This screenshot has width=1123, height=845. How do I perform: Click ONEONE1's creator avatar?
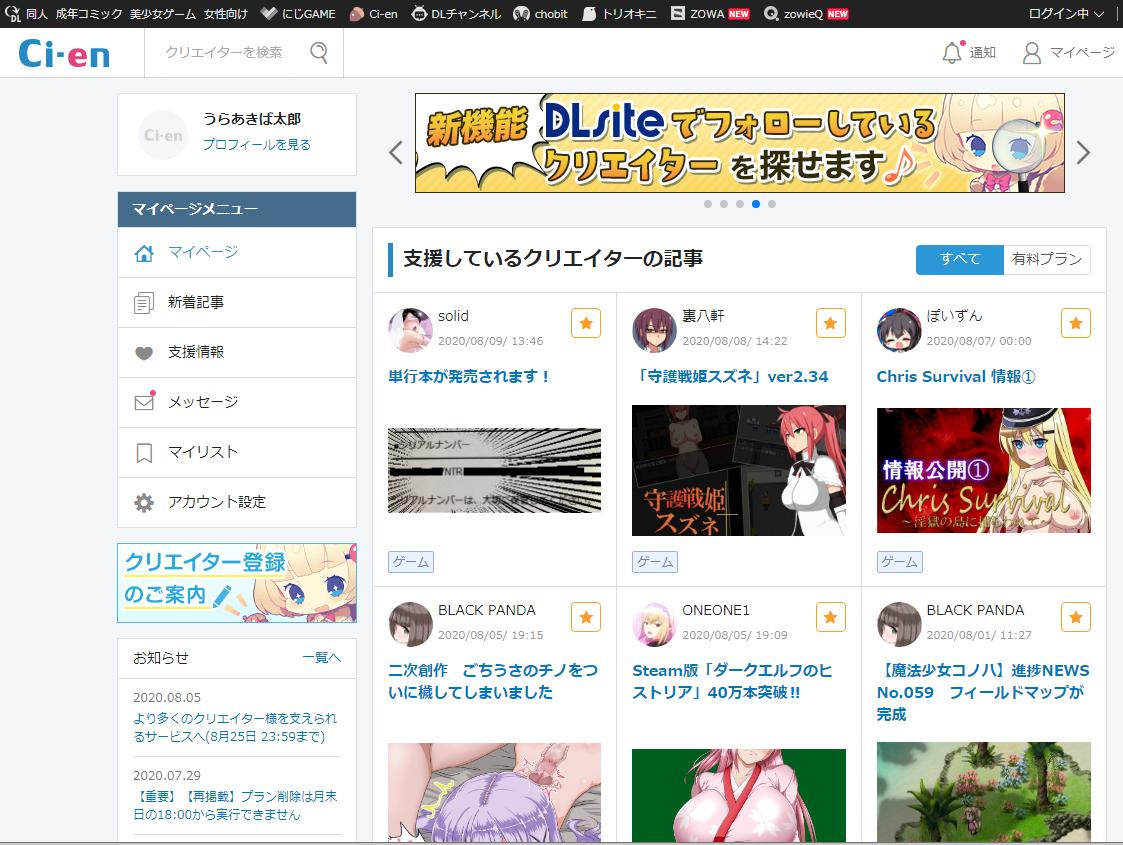point(654,624)
